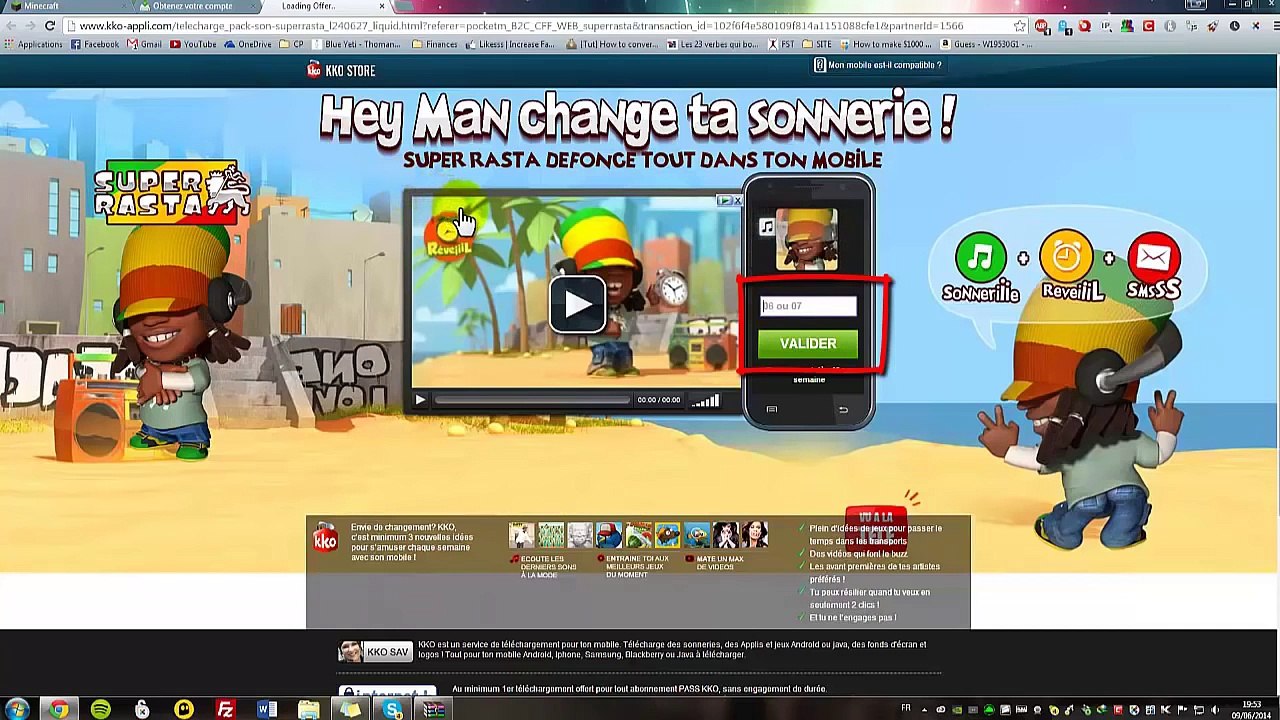The height and width of the screenshot is (720, 1280).
Task: Open the '[Tut] How to conver...' bookmark
Action: point(611,44)
